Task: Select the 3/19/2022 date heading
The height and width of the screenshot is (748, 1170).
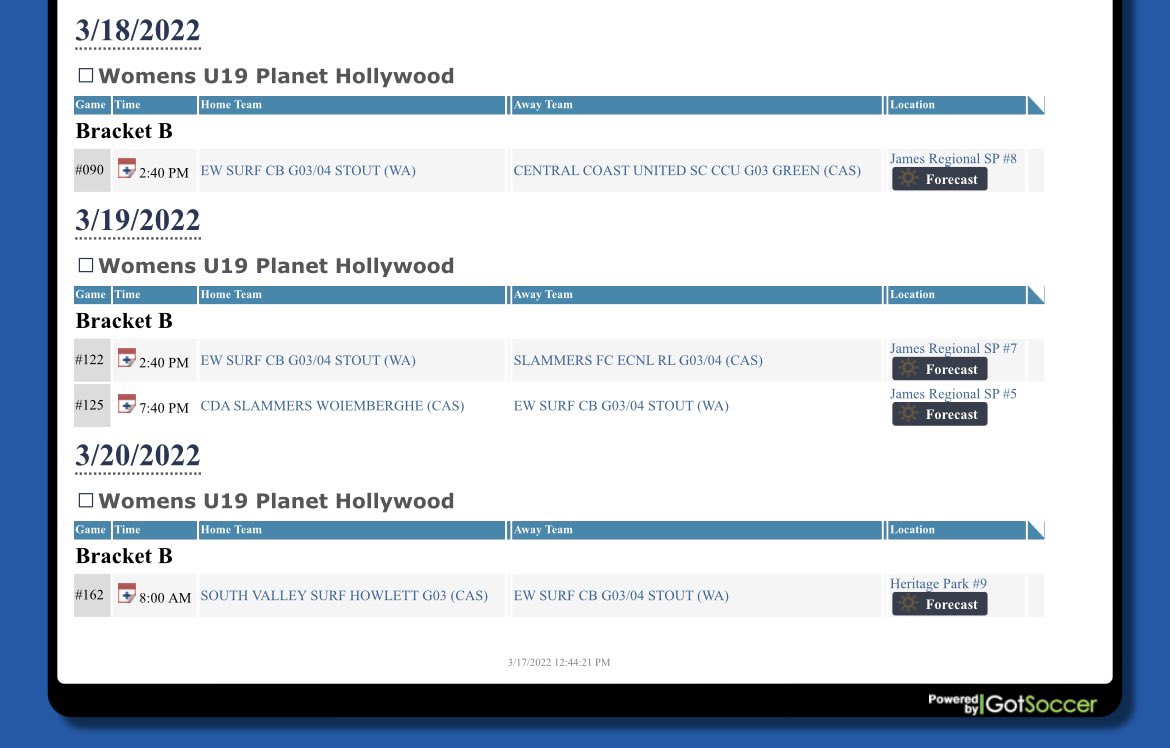Action: tap(138, 220)
